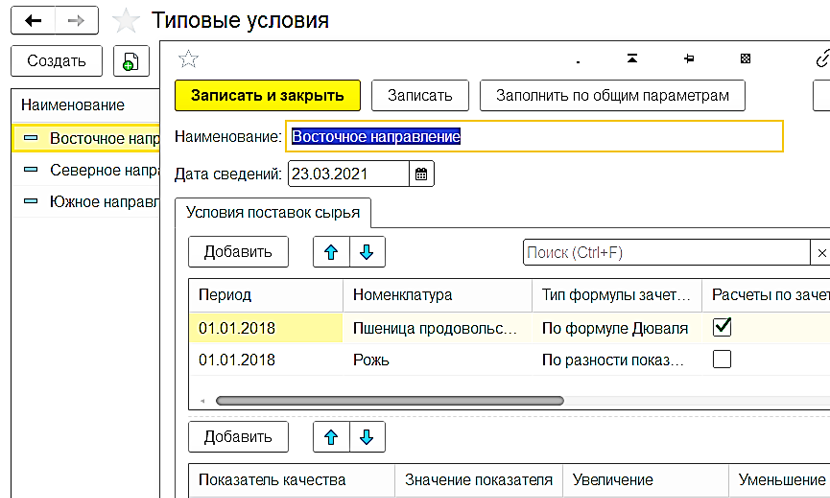The image size is (830, 498).
Task: Click Увеличение column header
Action: (646, 480)
